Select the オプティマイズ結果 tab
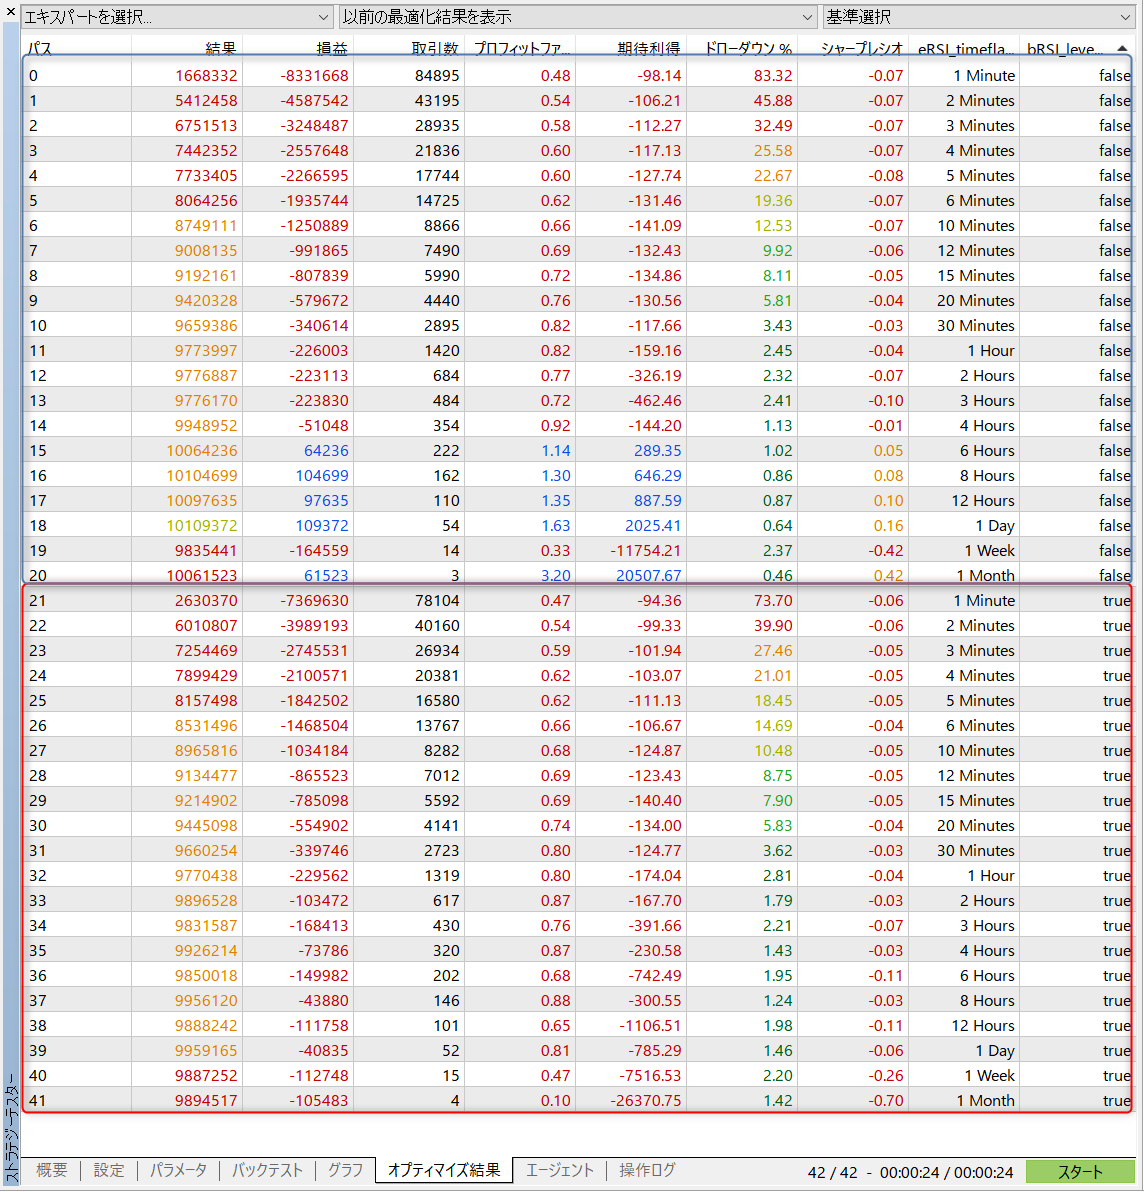The height and width of the screenshot is (1192, 1144). click(444, 1170)
